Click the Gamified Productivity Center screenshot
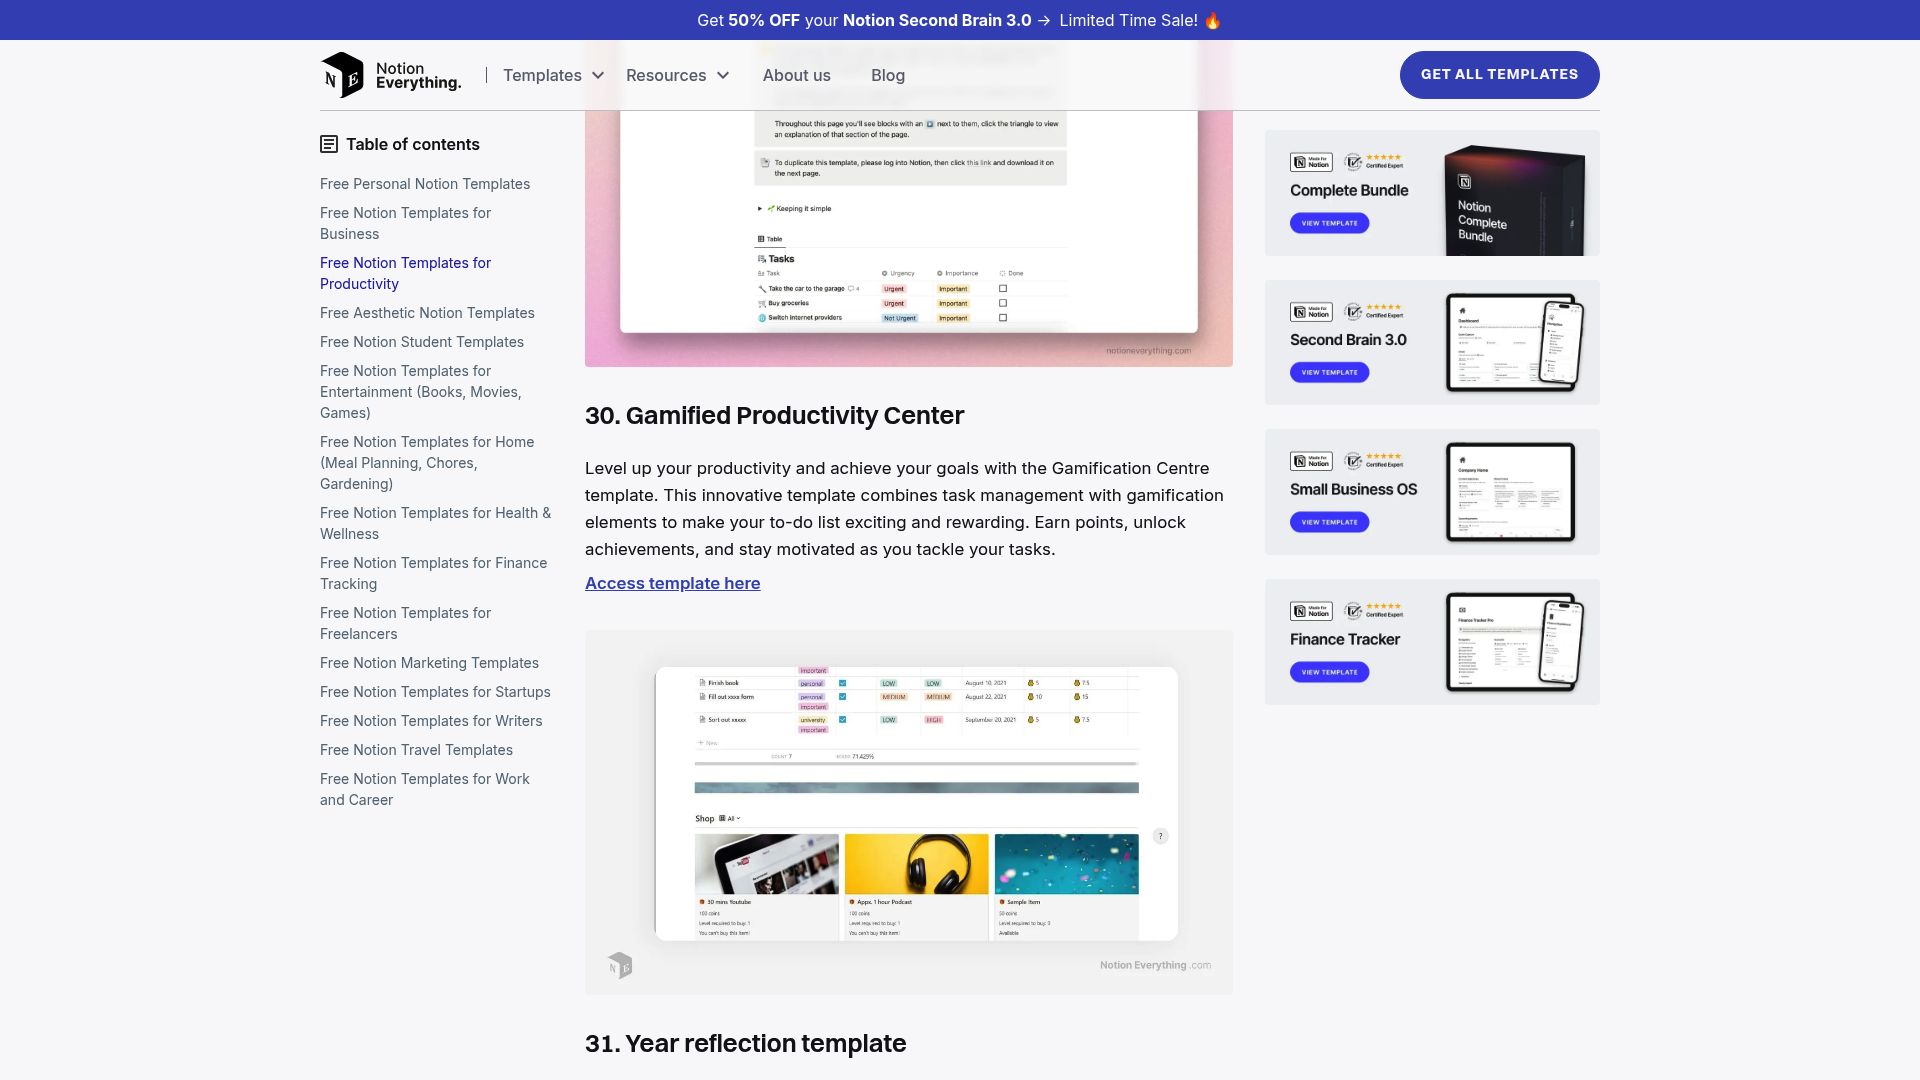 click(908, 812)
